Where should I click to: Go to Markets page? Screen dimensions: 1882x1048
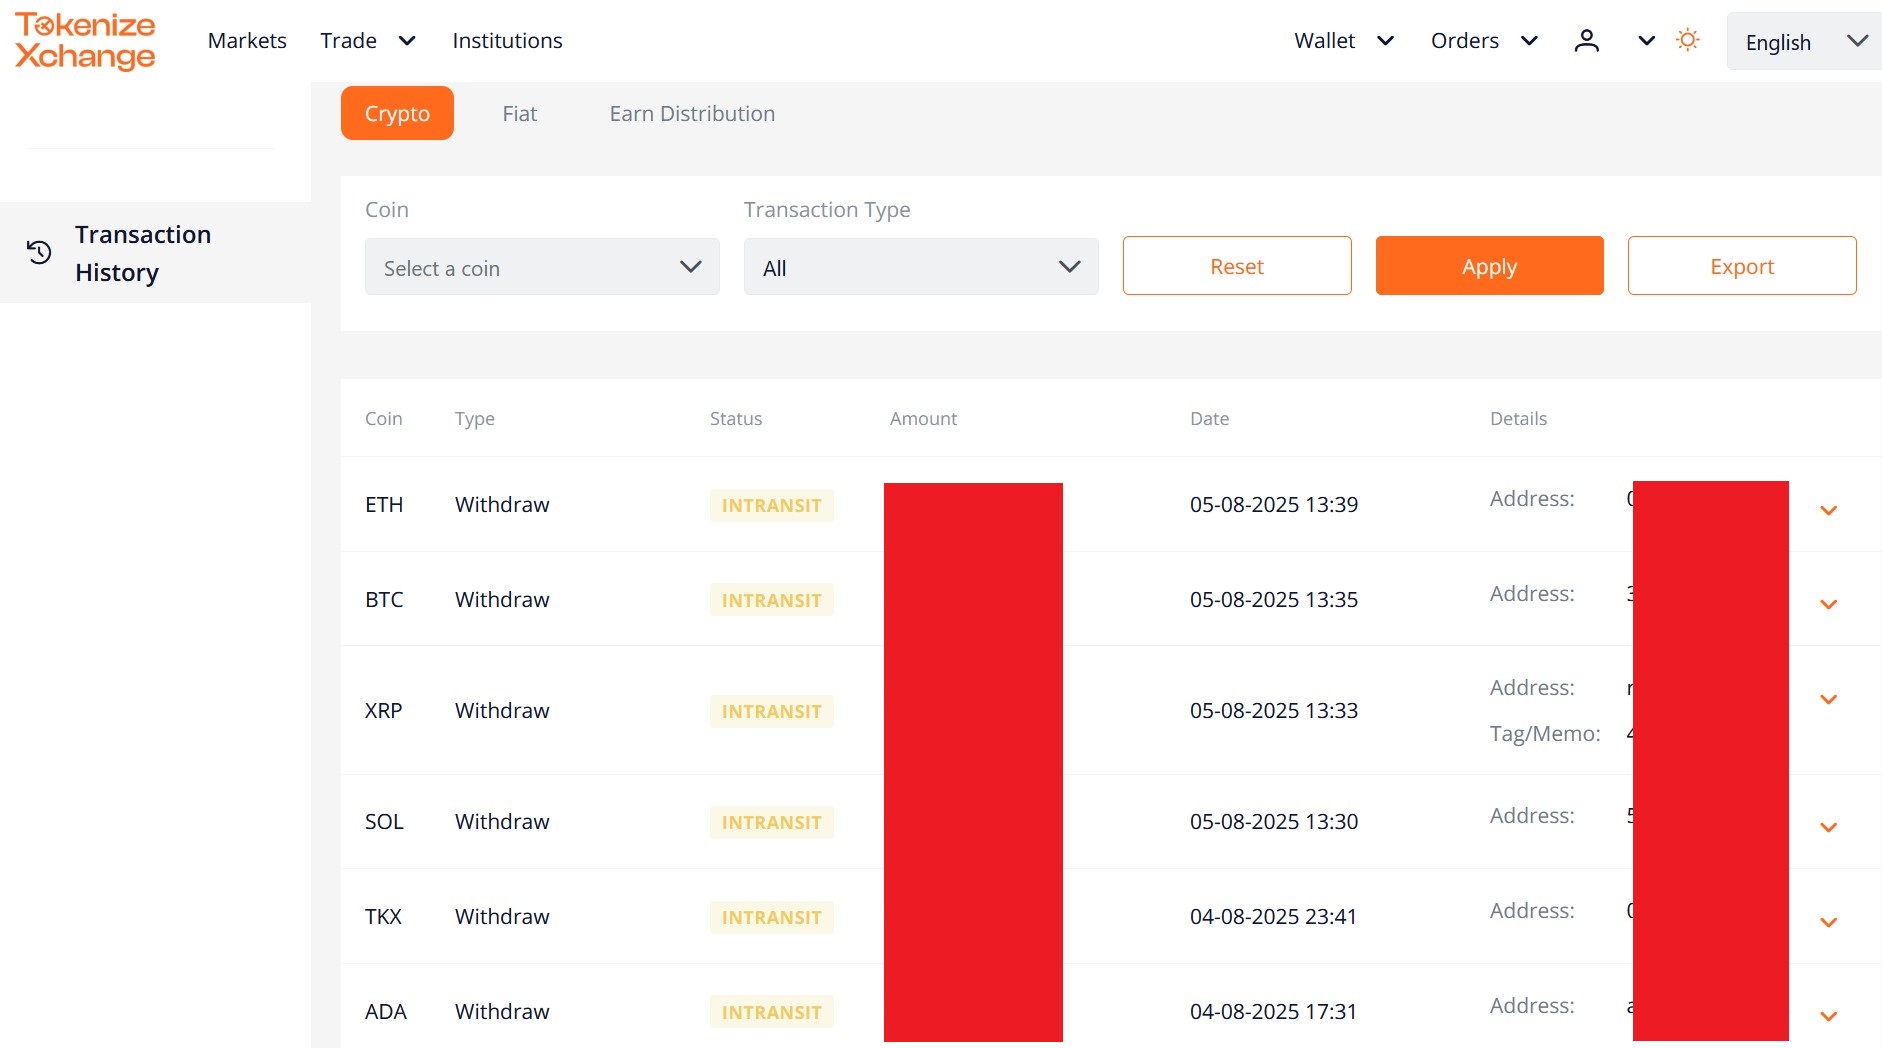(x=247, y=41)
